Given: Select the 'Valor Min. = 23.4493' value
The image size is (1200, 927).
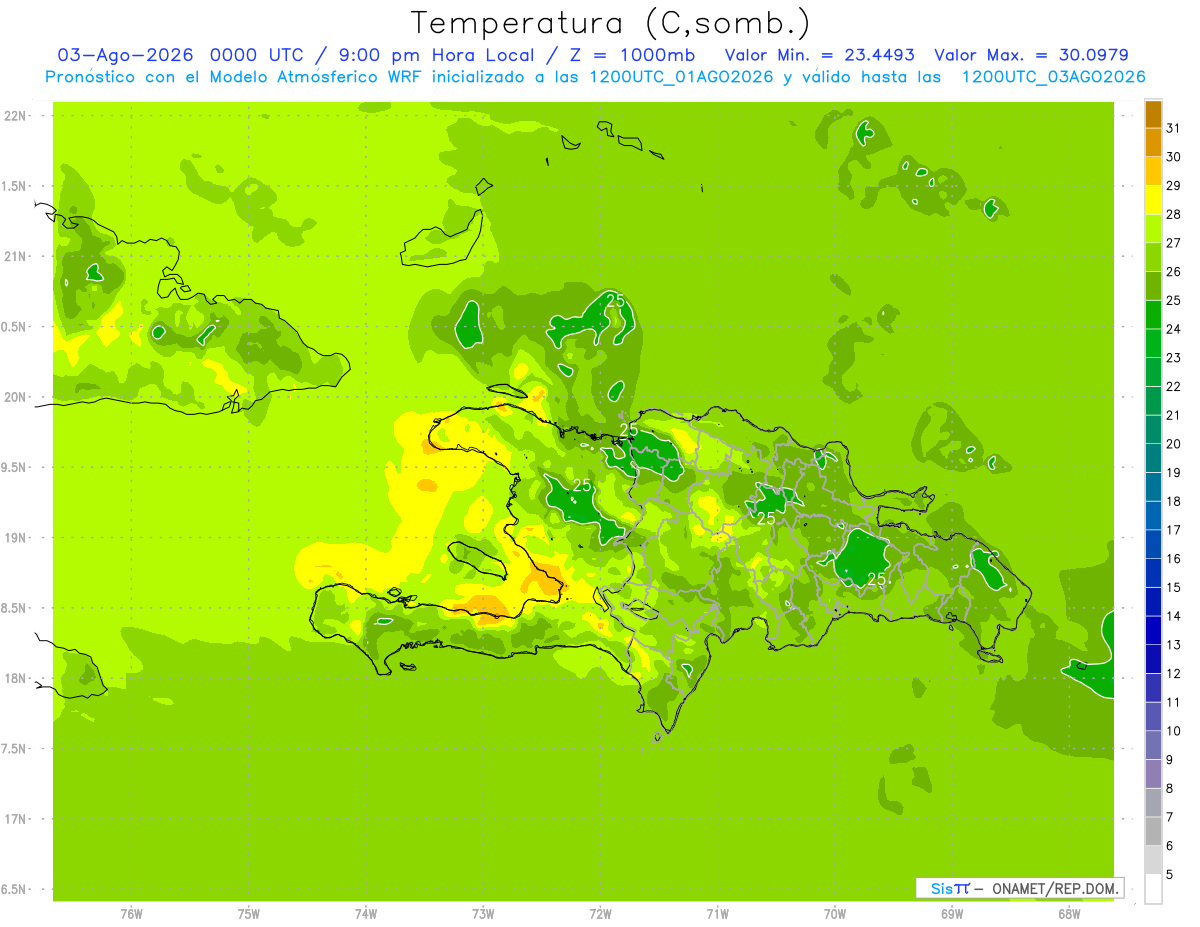Looking at the screenshot, I should 819,55.
